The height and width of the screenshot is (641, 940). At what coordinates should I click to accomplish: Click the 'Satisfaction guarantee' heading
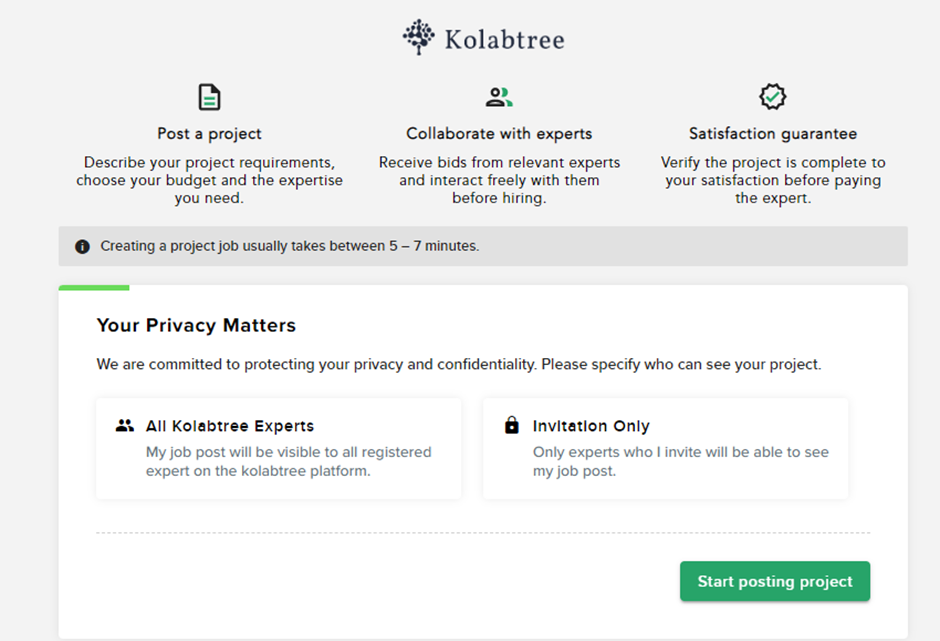point(773,134)
